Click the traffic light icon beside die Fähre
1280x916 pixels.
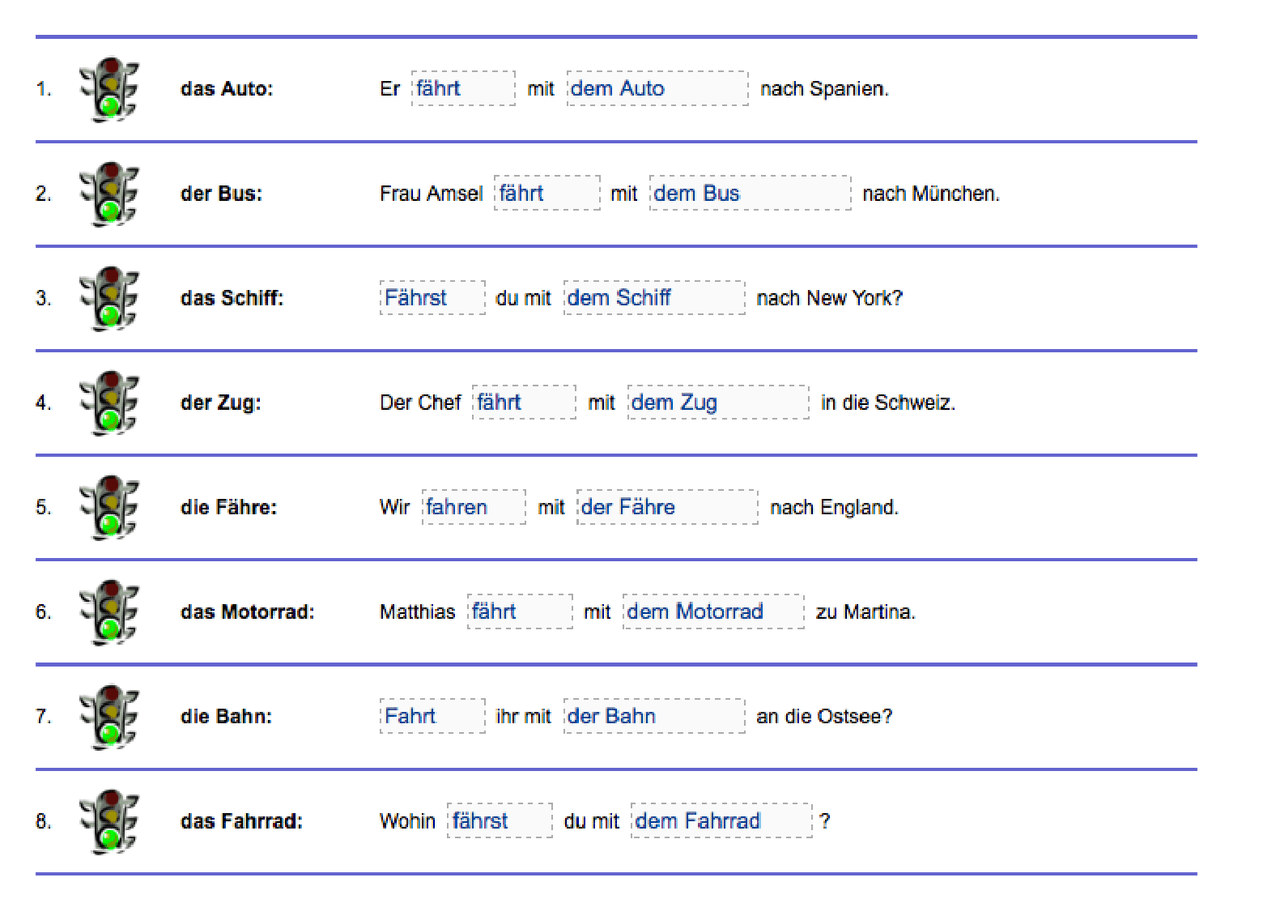coord(109,507)
